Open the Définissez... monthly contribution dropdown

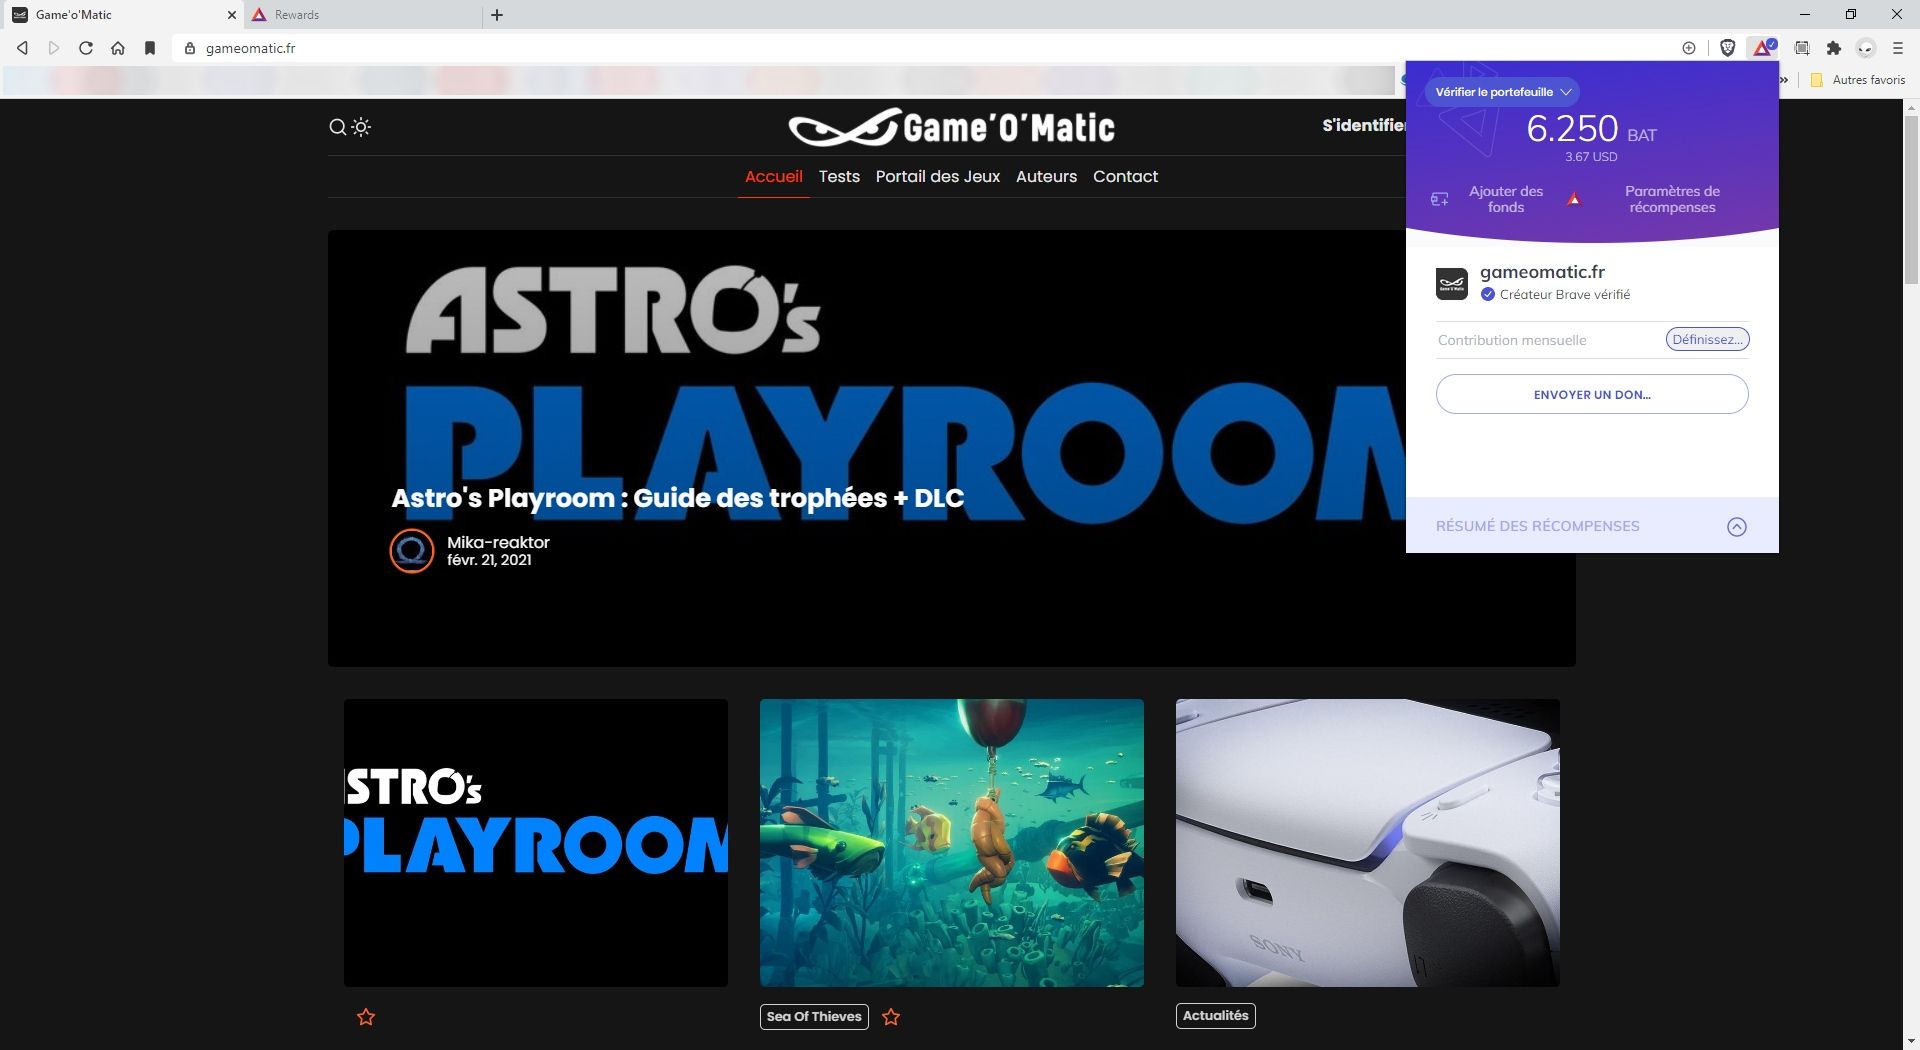click(x=1707, y=339)
